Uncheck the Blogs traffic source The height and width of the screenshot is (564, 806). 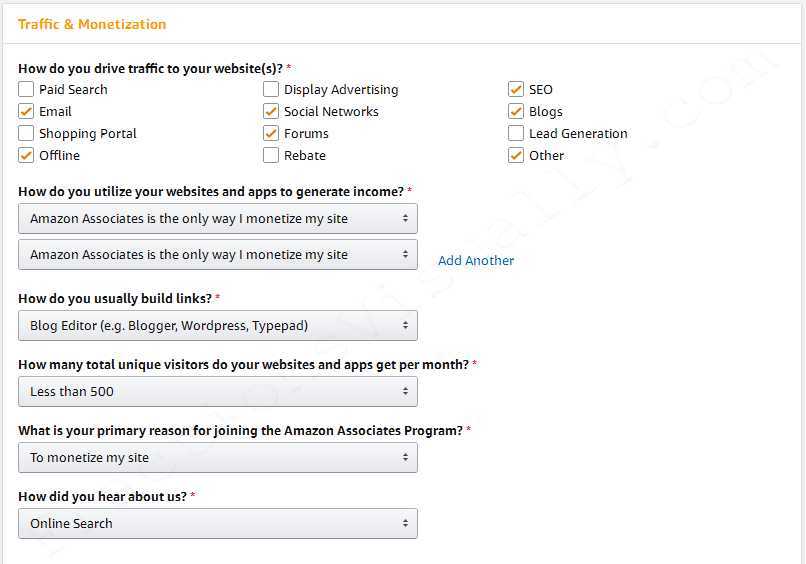pyautogui.click(x=516, y=112)
